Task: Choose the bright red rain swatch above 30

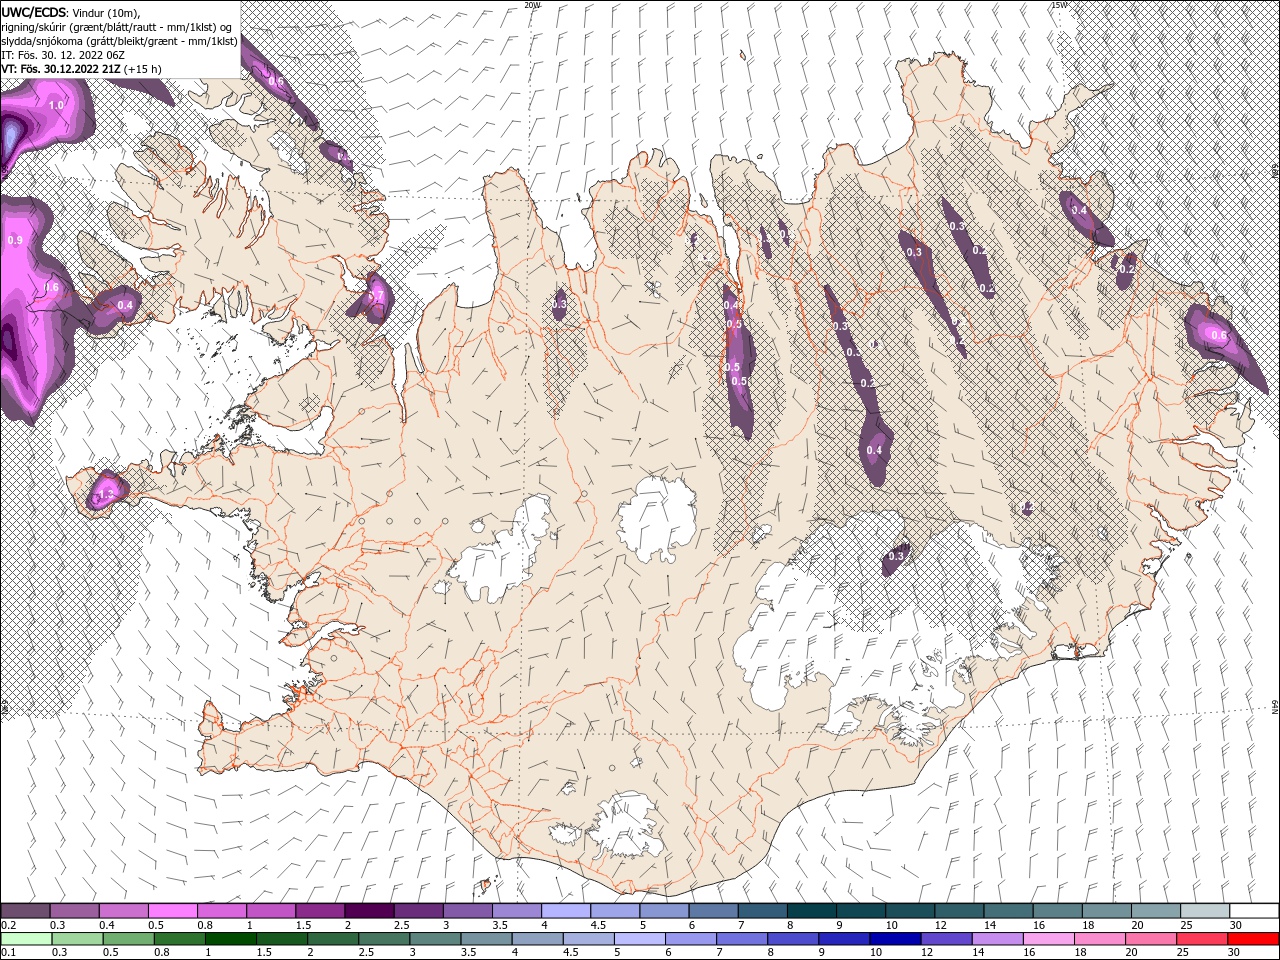Action: pyautogui.click(x=1253, y=939)
